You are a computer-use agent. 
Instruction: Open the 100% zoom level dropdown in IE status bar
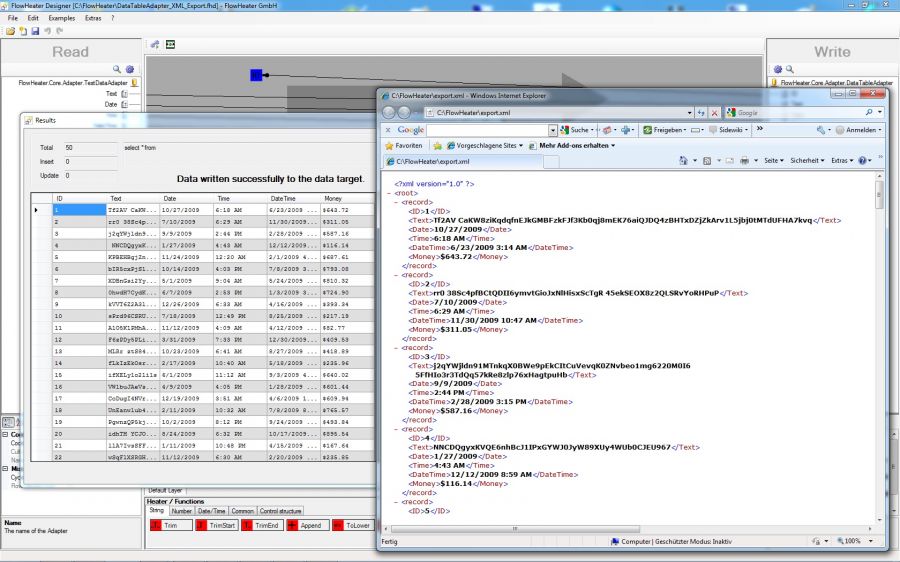point(871,541)
